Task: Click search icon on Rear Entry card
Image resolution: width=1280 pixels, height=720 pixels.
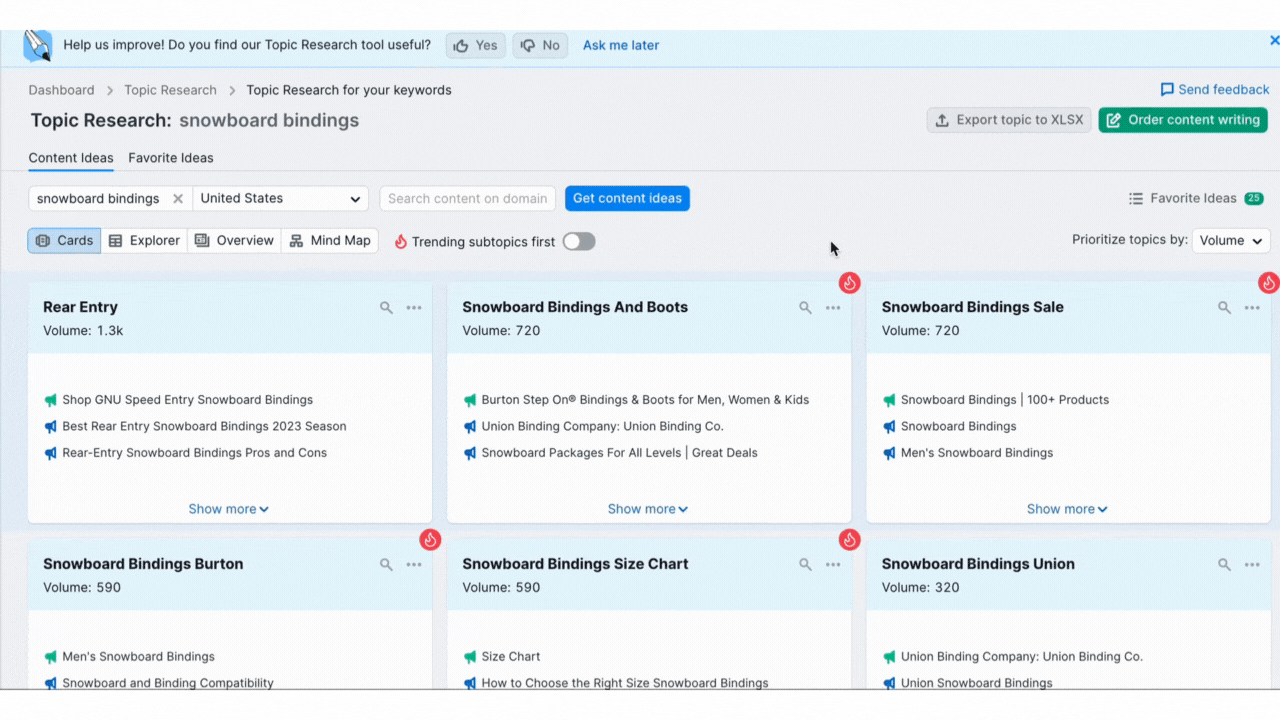Action: (386, 308)
